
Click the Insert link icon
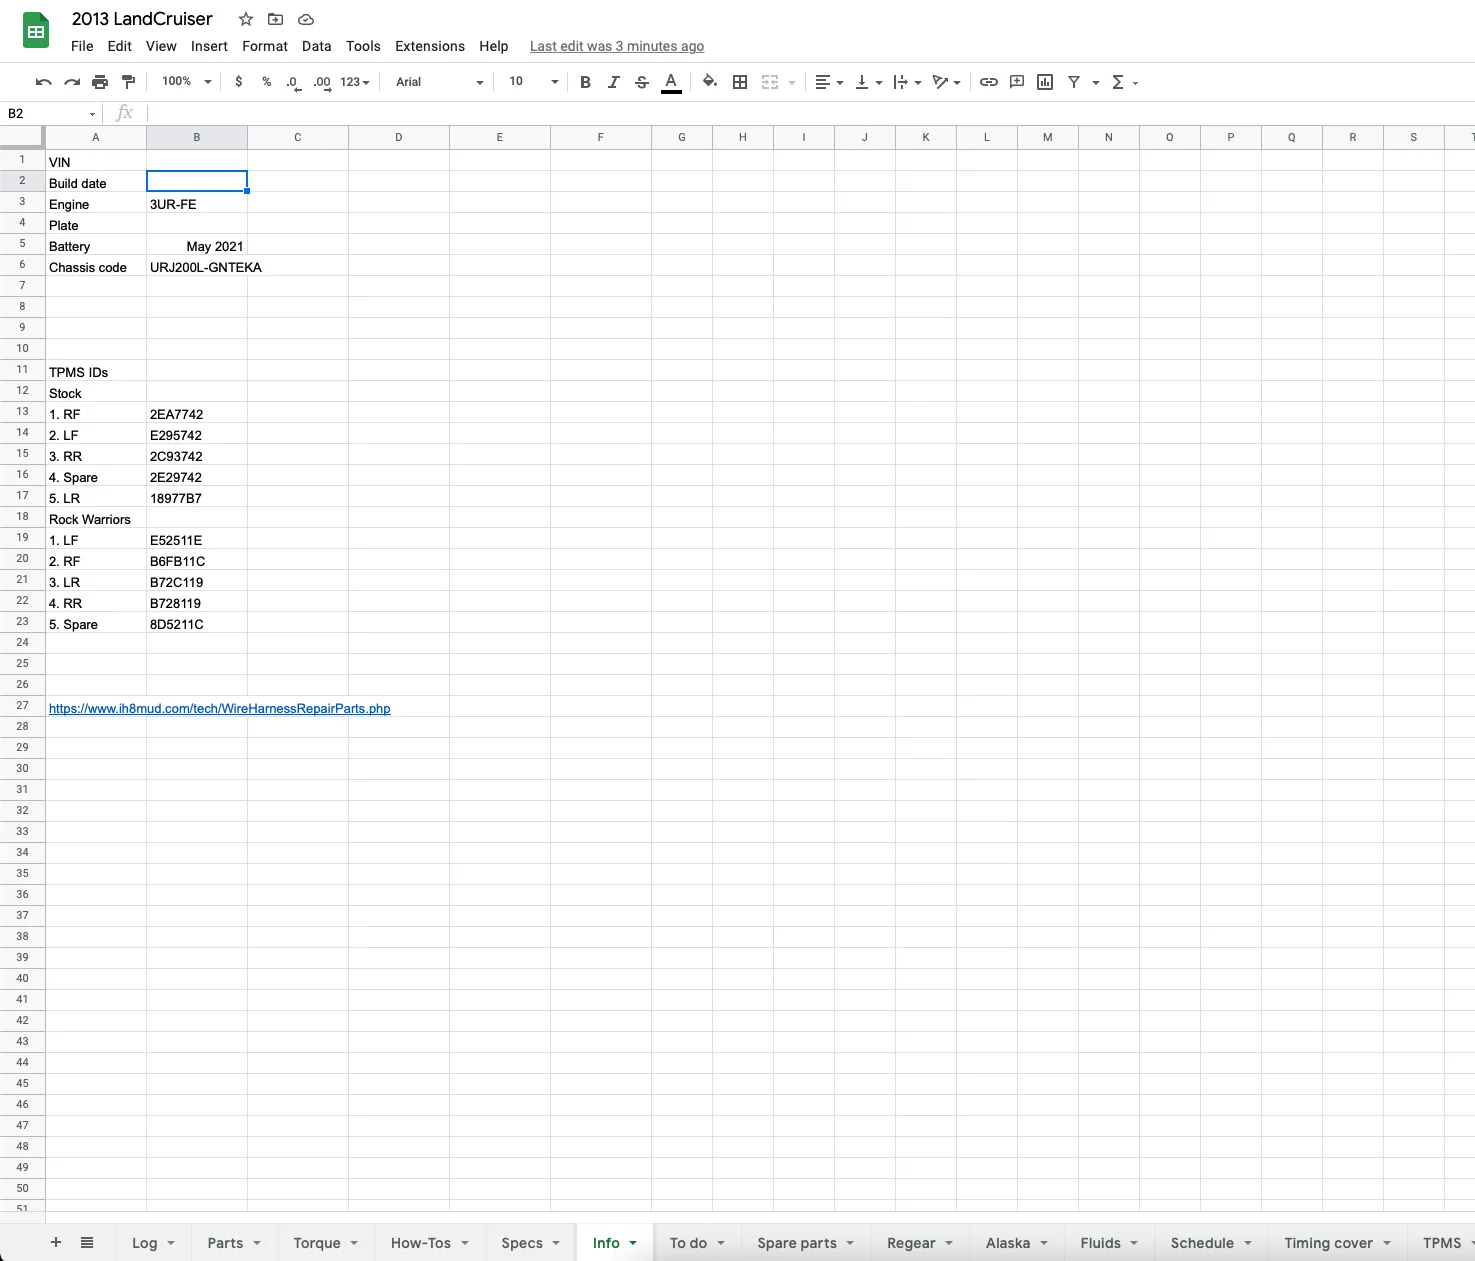[988, 82]
